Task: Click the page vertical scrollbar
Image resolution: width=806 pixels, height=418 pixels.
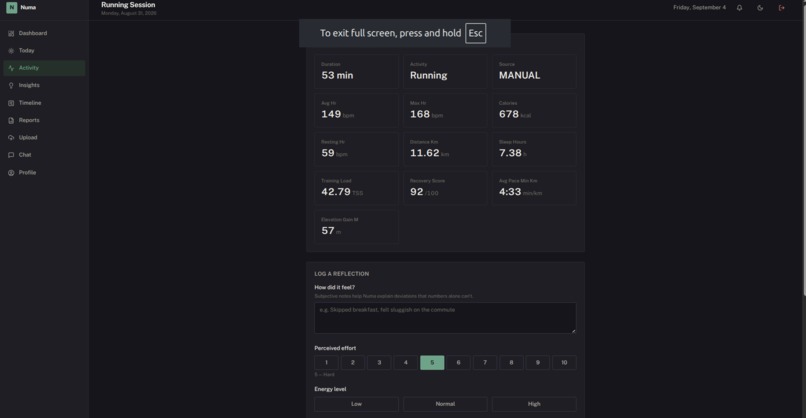Action: click(x=803, y=149)
